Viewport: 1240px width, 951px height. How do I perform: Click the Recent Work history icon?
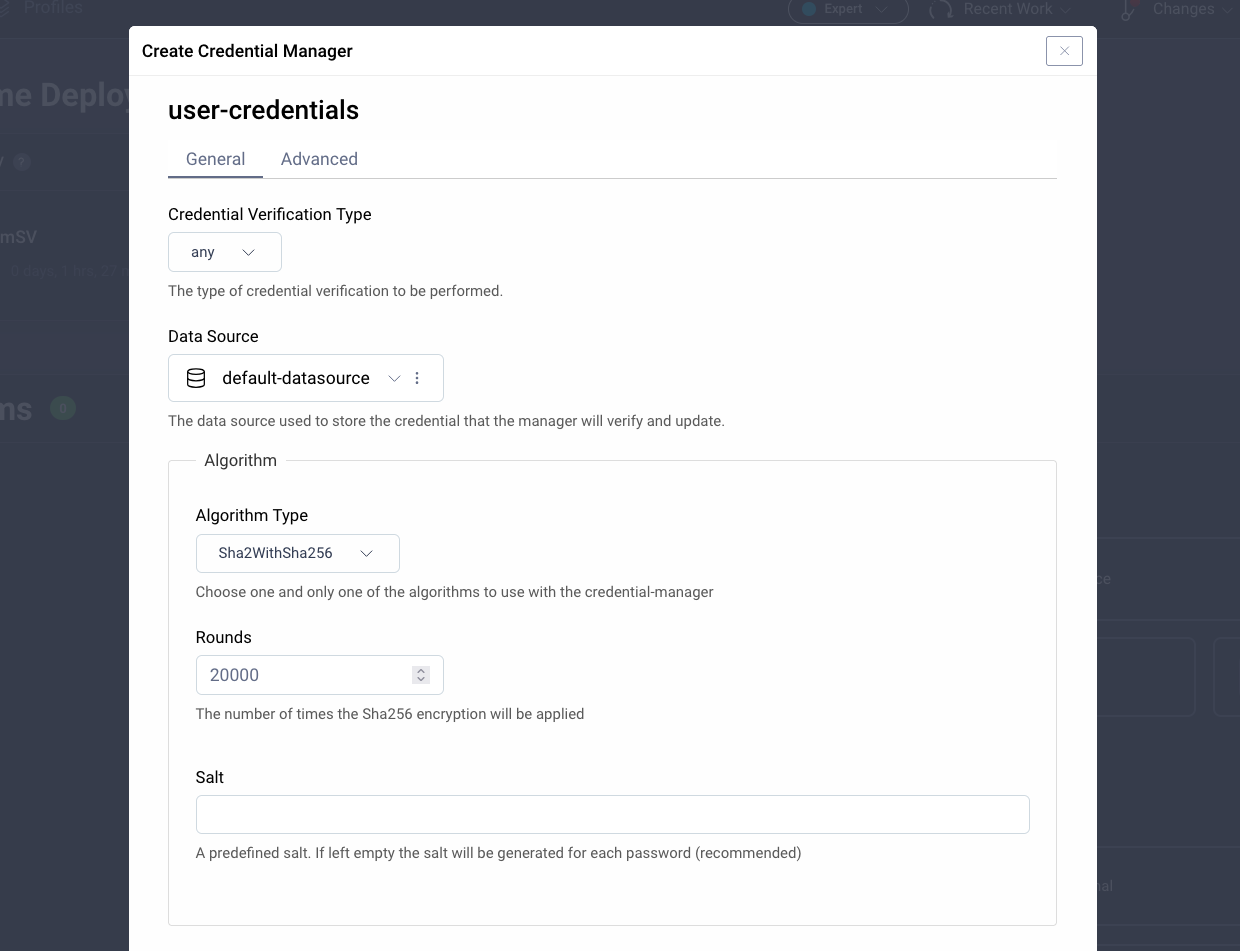click(x=939, y=10)
